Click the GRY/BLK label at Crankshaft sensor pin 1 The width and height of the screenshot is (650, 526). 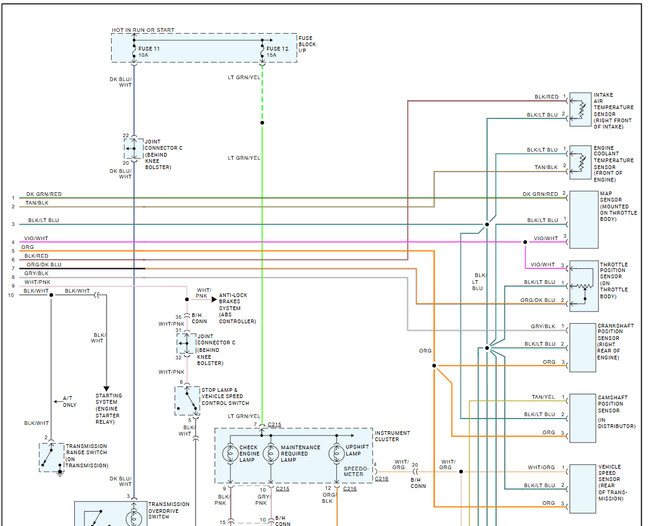(543, 327)
